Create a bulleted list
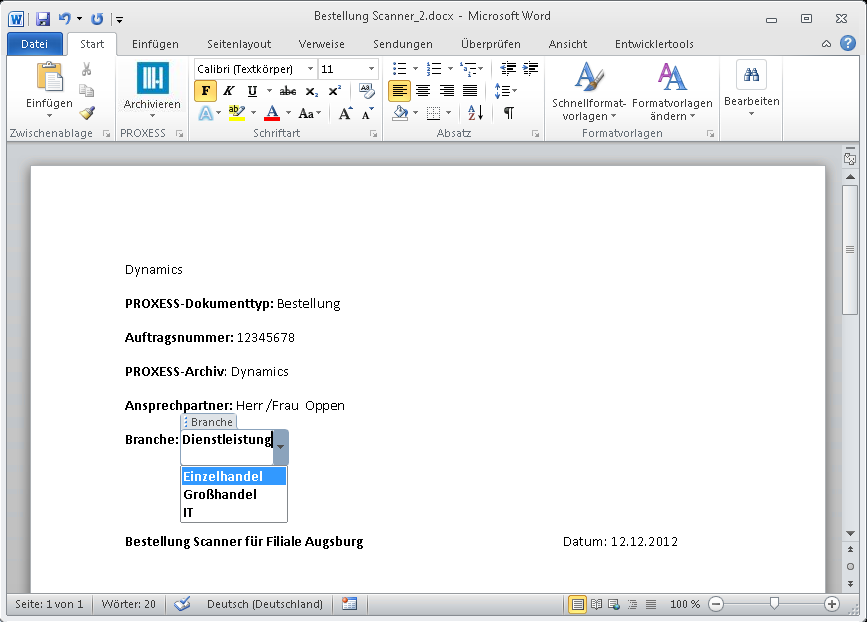The width and height of the screenshot is (867, 622). coord(399,69)
